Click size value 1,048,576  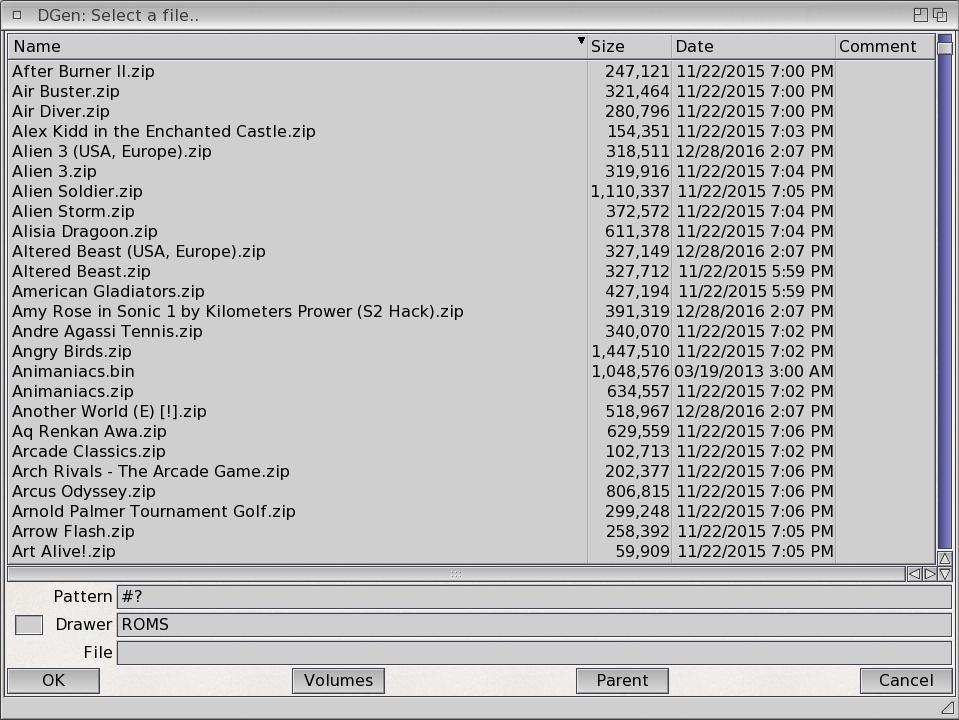coord(630,371)
